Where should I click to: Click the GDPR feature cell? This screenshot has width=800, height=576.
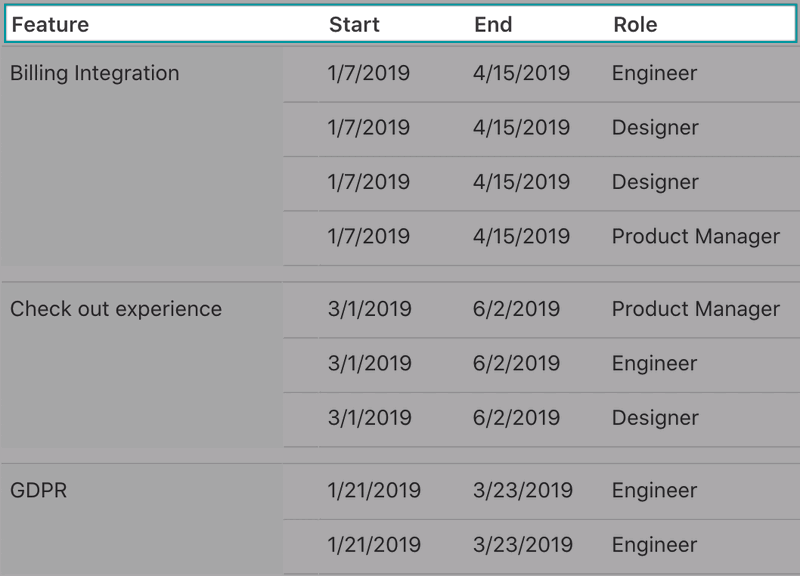pyautogui.click(x=38, y=491)
